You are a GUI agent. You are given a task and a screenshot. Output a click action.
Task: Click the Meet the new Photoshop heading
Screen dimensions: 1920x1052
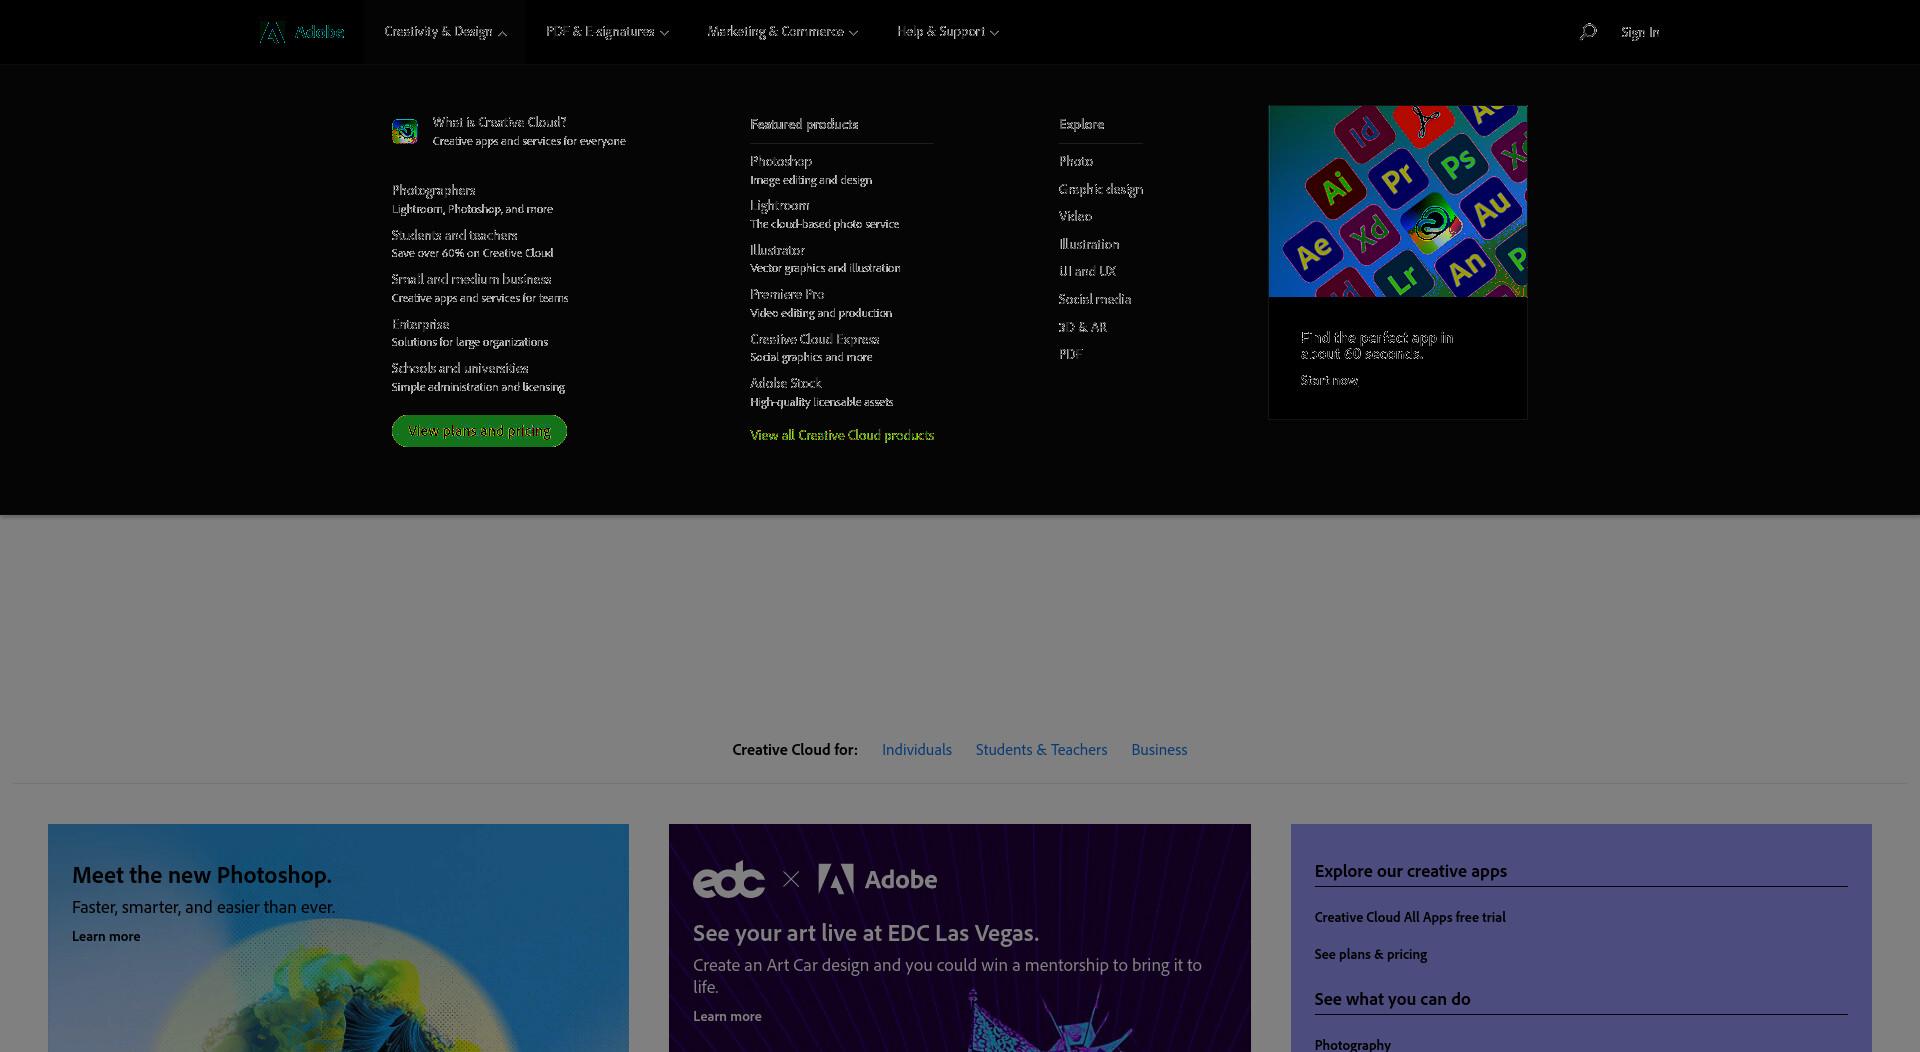[202, 875]
